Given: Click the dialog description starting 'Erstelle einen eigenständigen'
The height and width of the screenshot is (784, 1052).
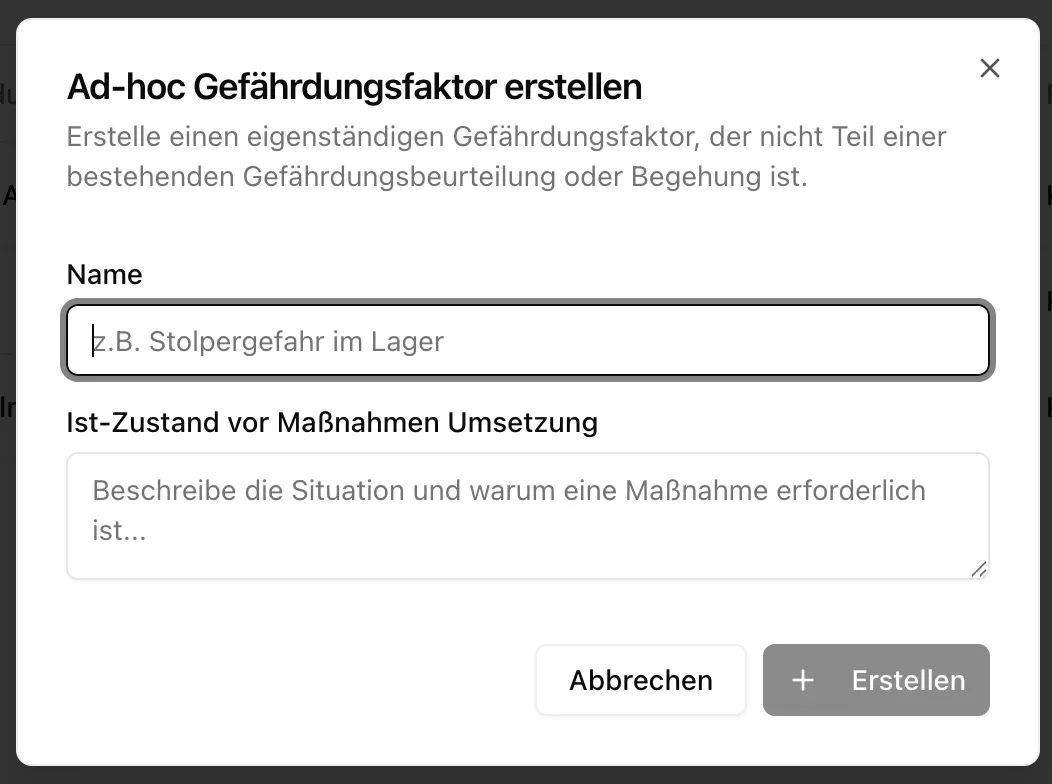Looking at the screenshot, I should point(506,136).
